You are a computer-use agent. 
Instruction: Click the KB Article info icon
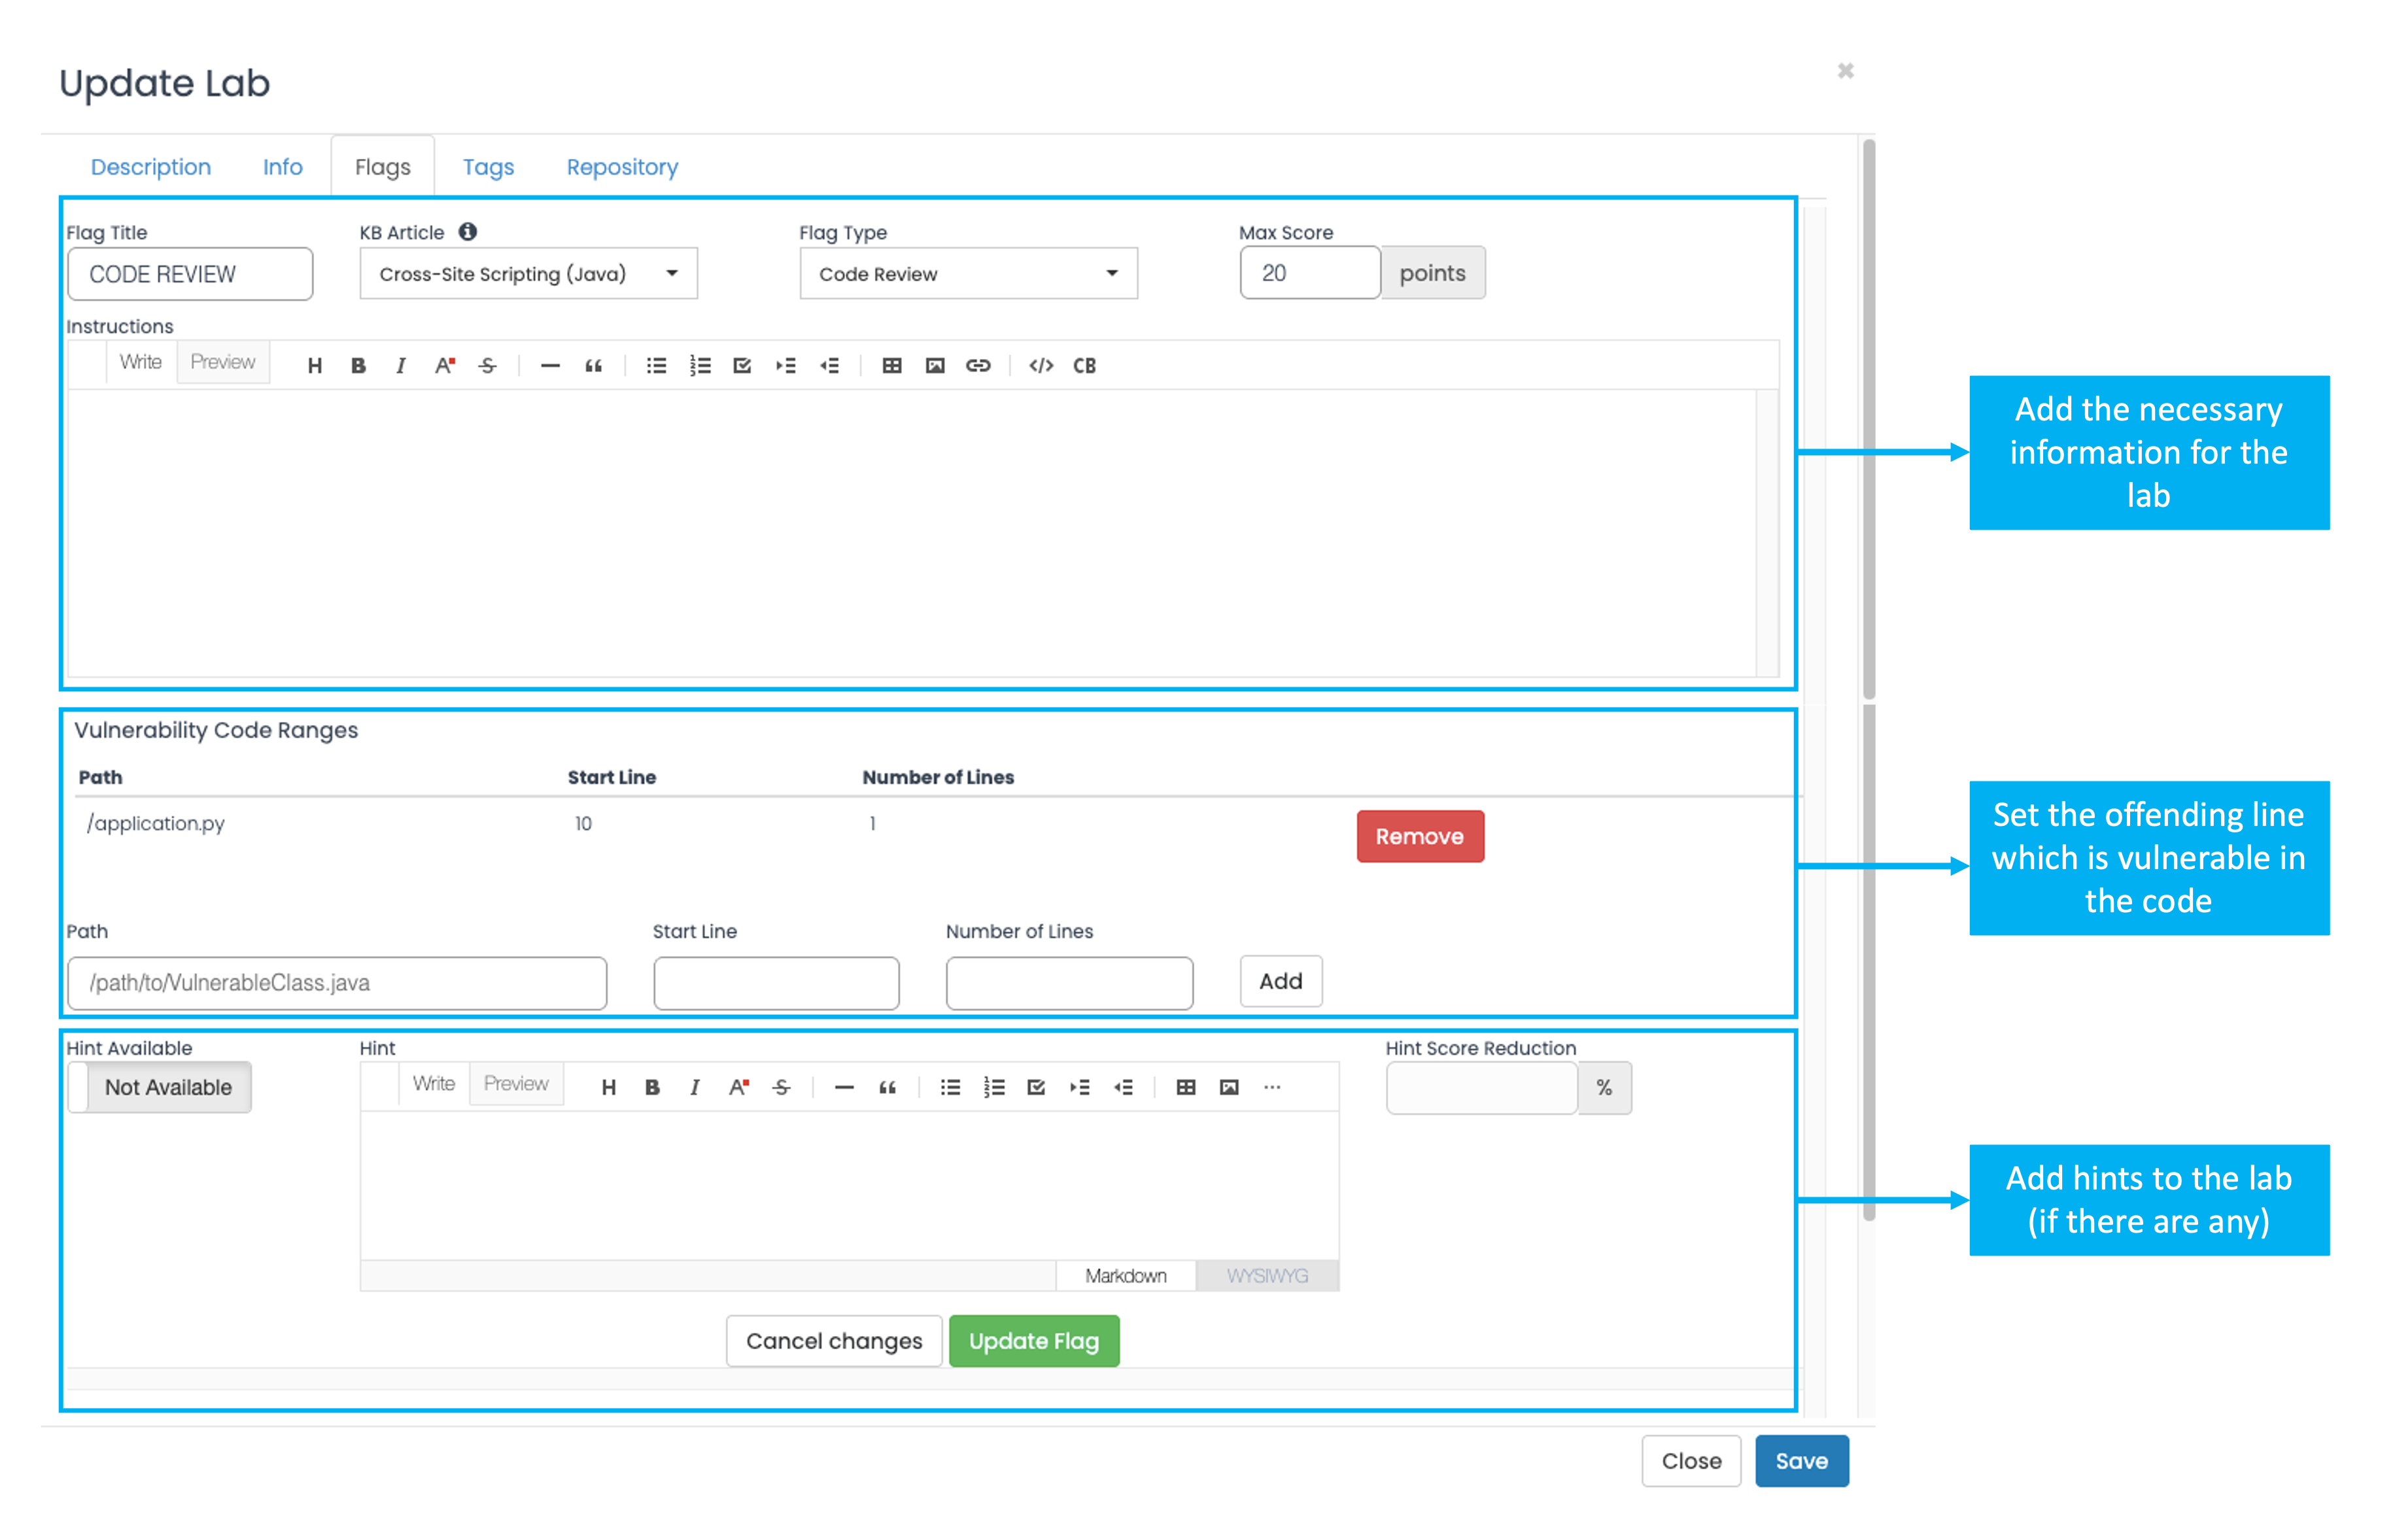pyautogui.click(x=468, y=232)
